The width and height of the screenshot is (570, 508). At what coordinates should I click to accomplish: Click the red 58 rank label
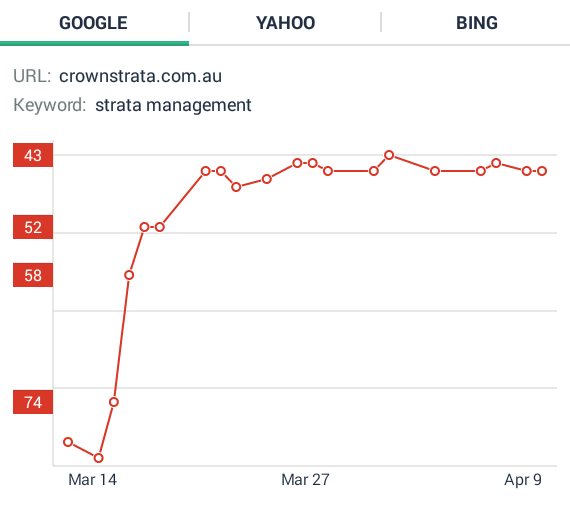[x=33, y=275]
